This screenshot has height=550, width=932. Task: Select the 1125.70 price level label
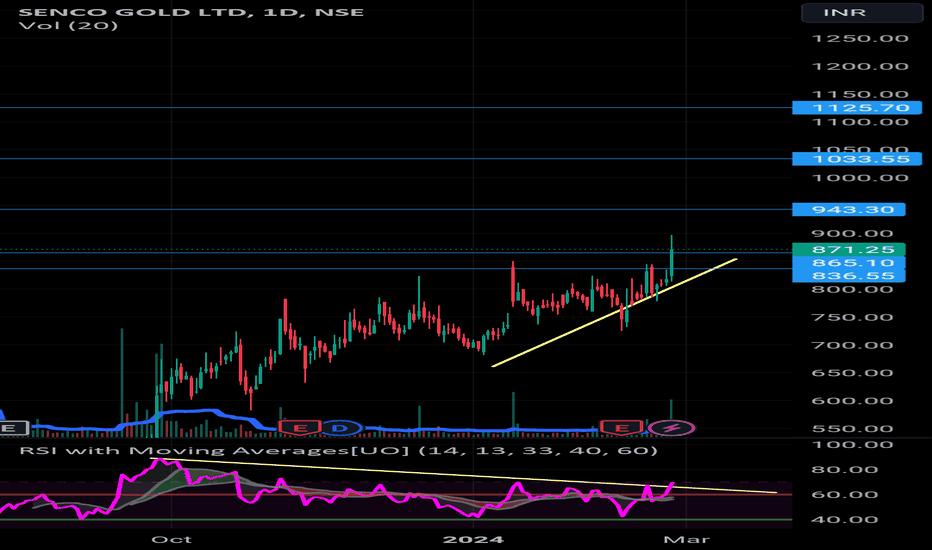(857, 108)
